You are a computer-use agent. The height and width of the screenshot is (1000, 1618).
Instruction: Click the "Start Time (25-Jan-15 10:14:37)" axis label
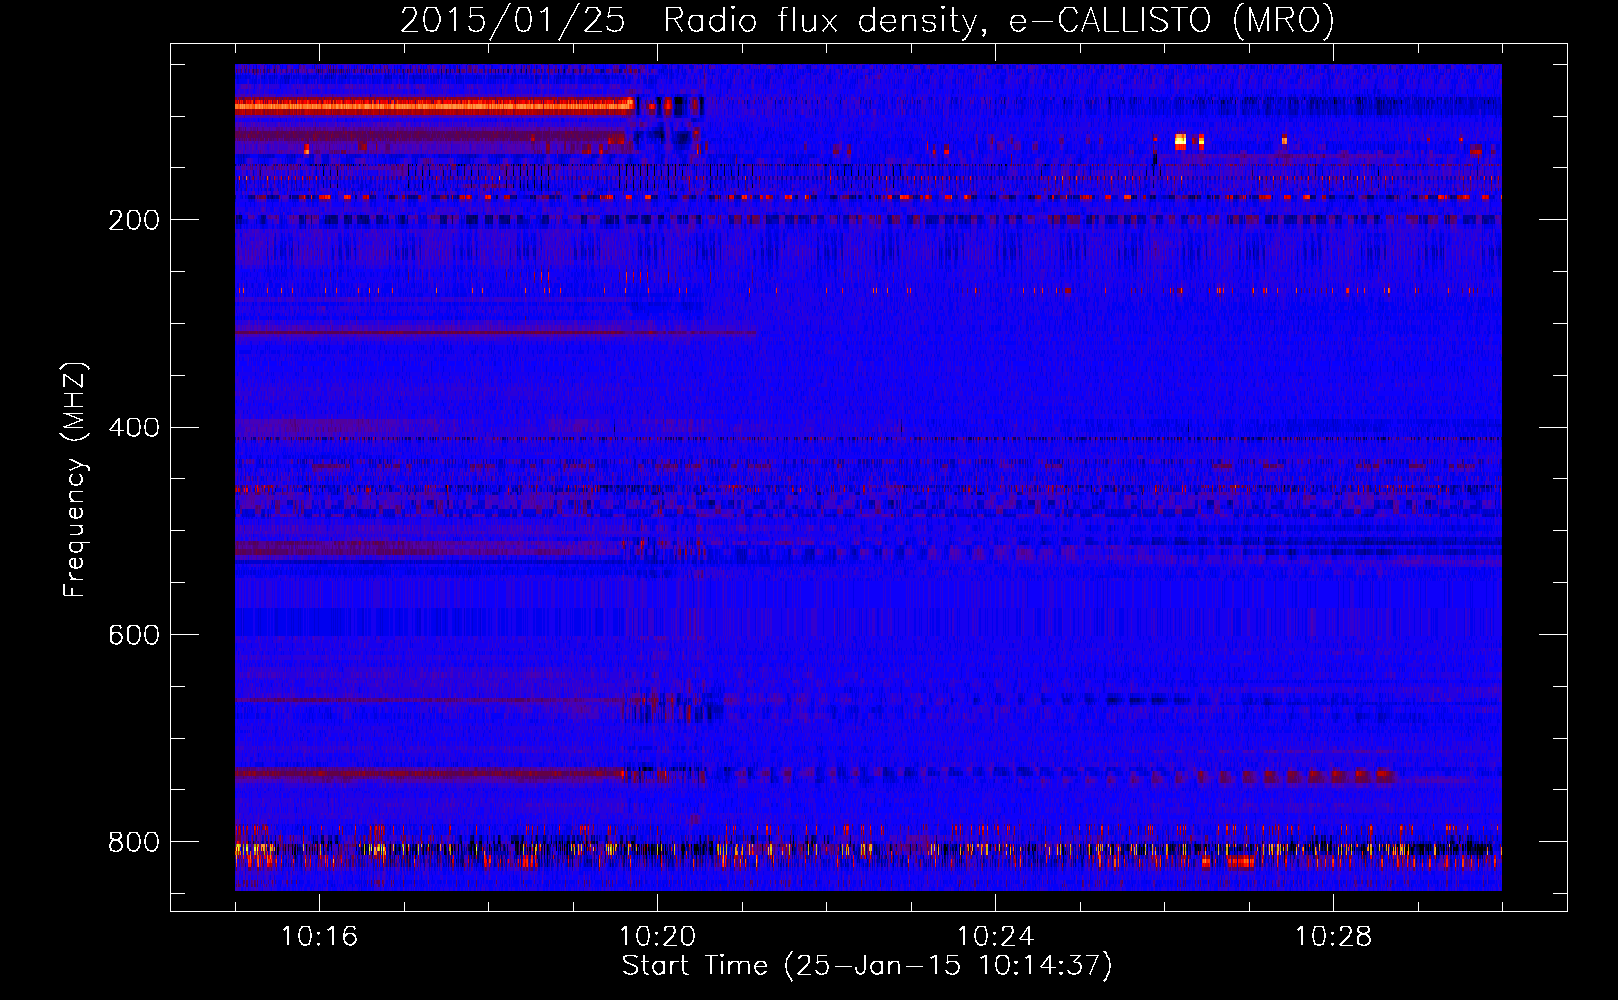tap(867, 966)
